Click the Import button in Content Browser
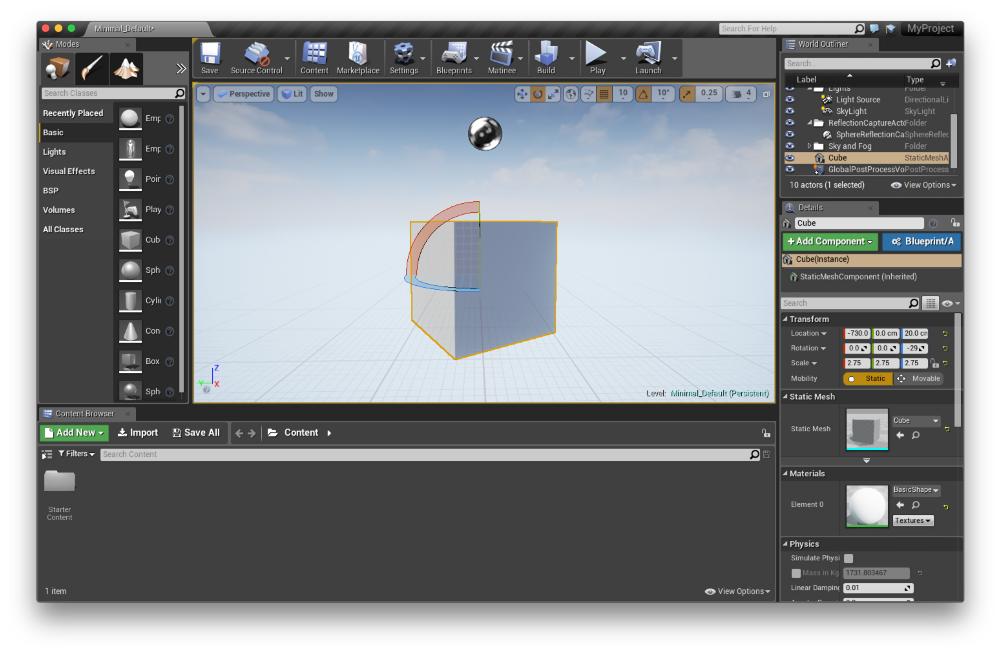This screenshot has height=653, width=1000. [138, 433]
